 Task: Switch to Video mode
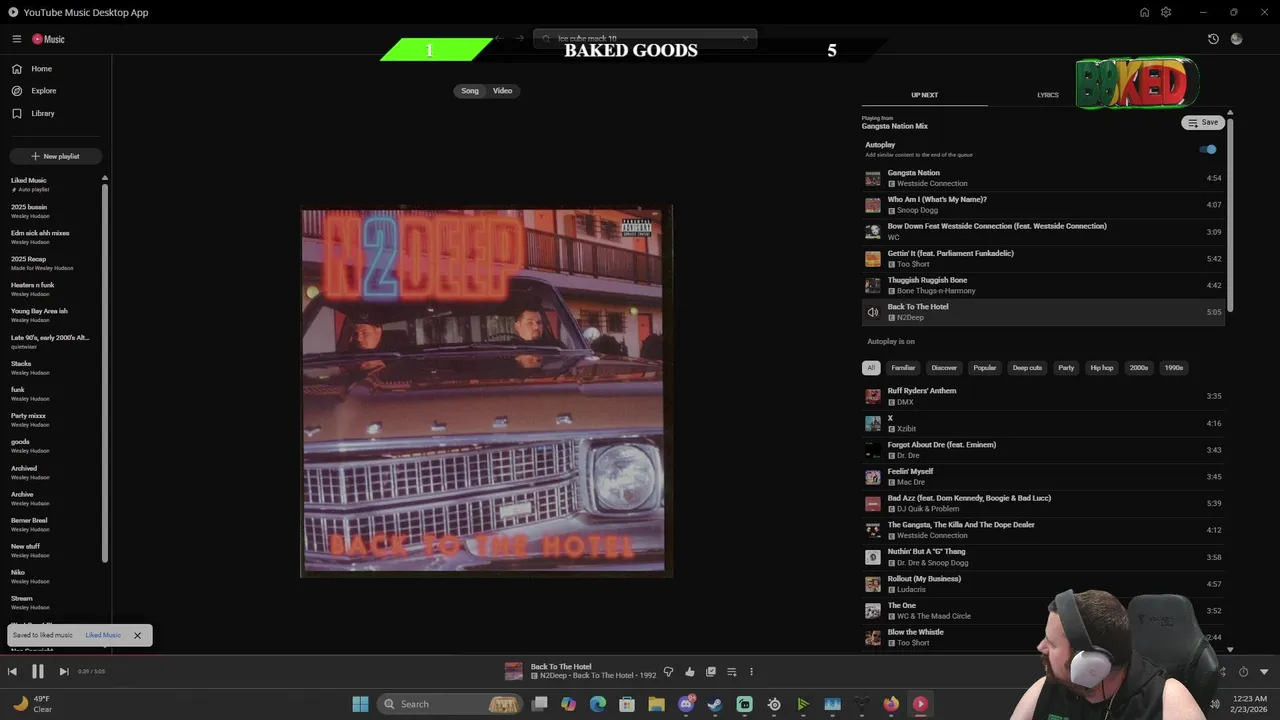(502, 91)
